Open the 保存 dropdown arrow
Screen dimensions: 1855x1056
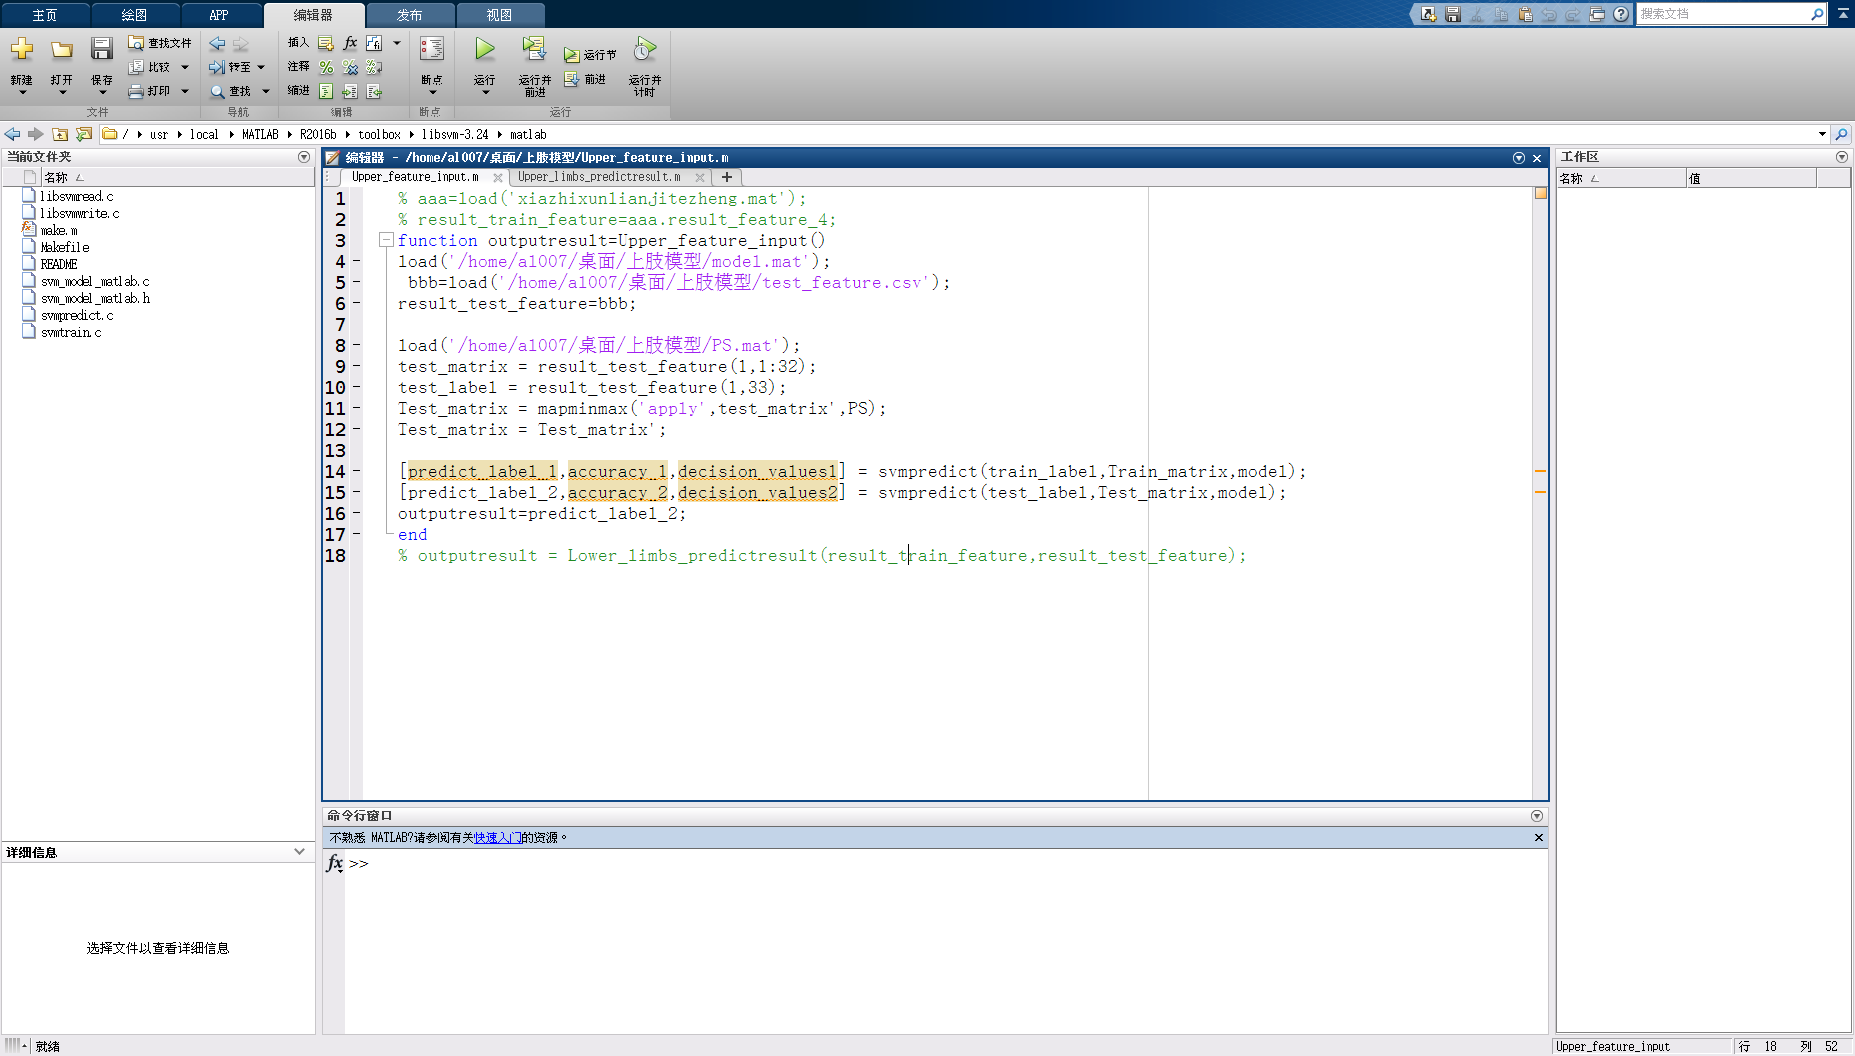101,92
